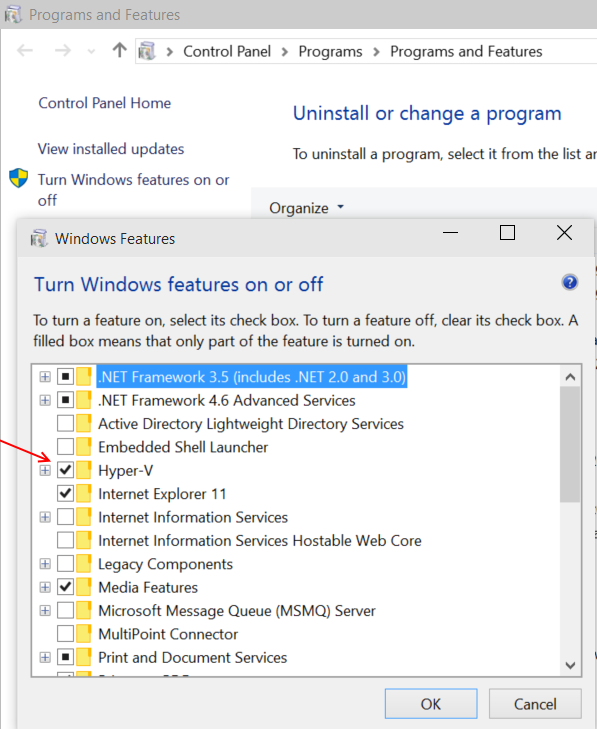Click OK button in Windows Features
Image resolution: width=597 pixels, height=729 pixels.
pyautogui.click(x=431, y=704)
